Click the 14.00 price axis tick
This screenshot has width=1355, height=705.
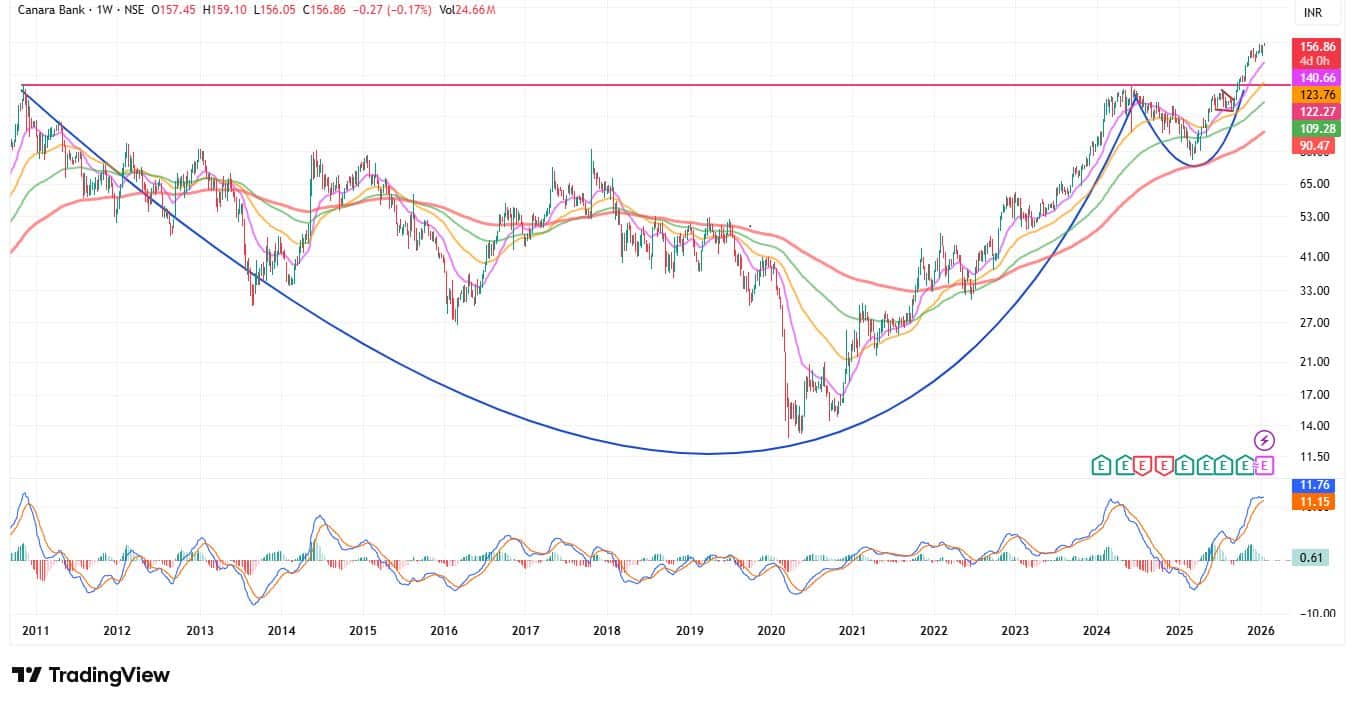point(1314,426)
